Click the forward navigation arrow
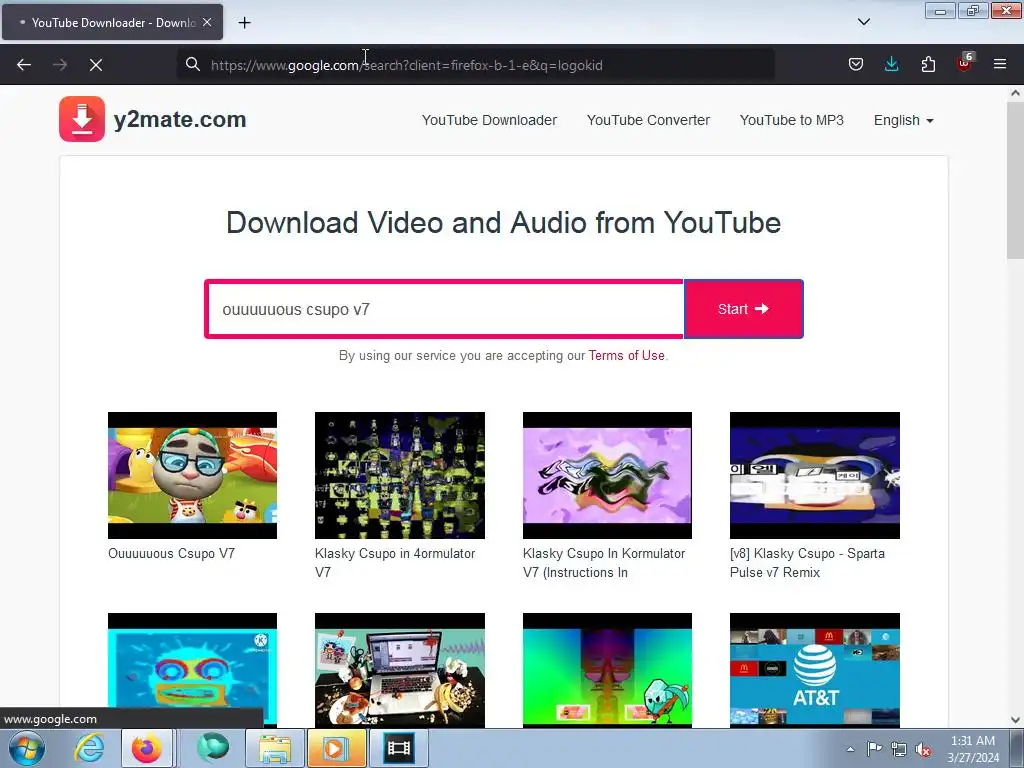This screenshot has height=768, width=1024. coord(60,65)
